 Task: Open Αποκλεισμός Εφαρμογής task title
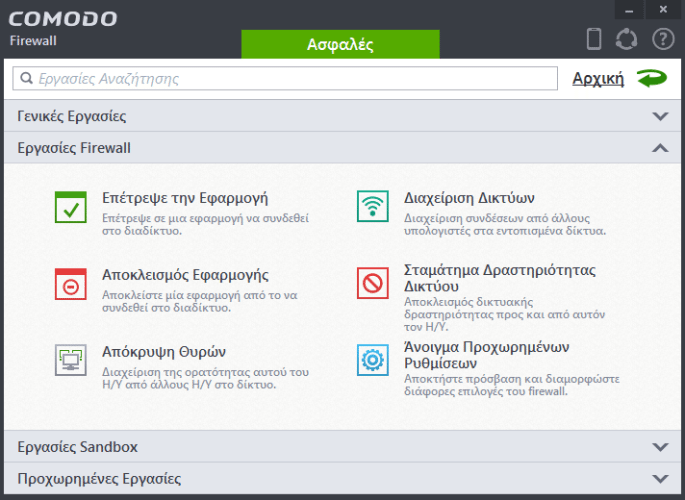(185, 275)
